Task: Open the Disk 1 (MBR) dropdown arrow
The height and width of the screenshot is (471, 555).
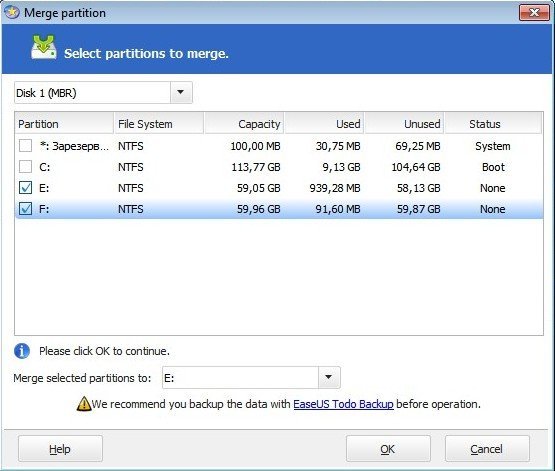Action: pyautogui.click(x=181, y=92)
